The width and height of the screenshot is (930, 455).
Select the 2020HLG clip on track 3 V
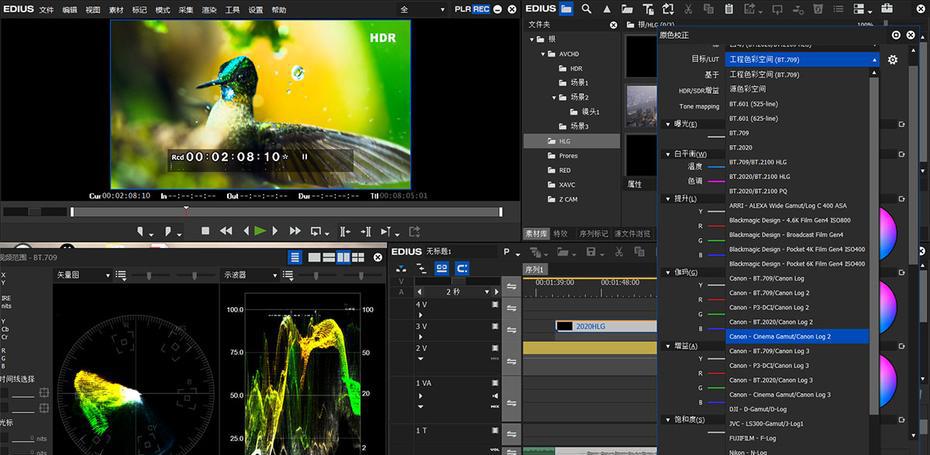coord(606,326)
